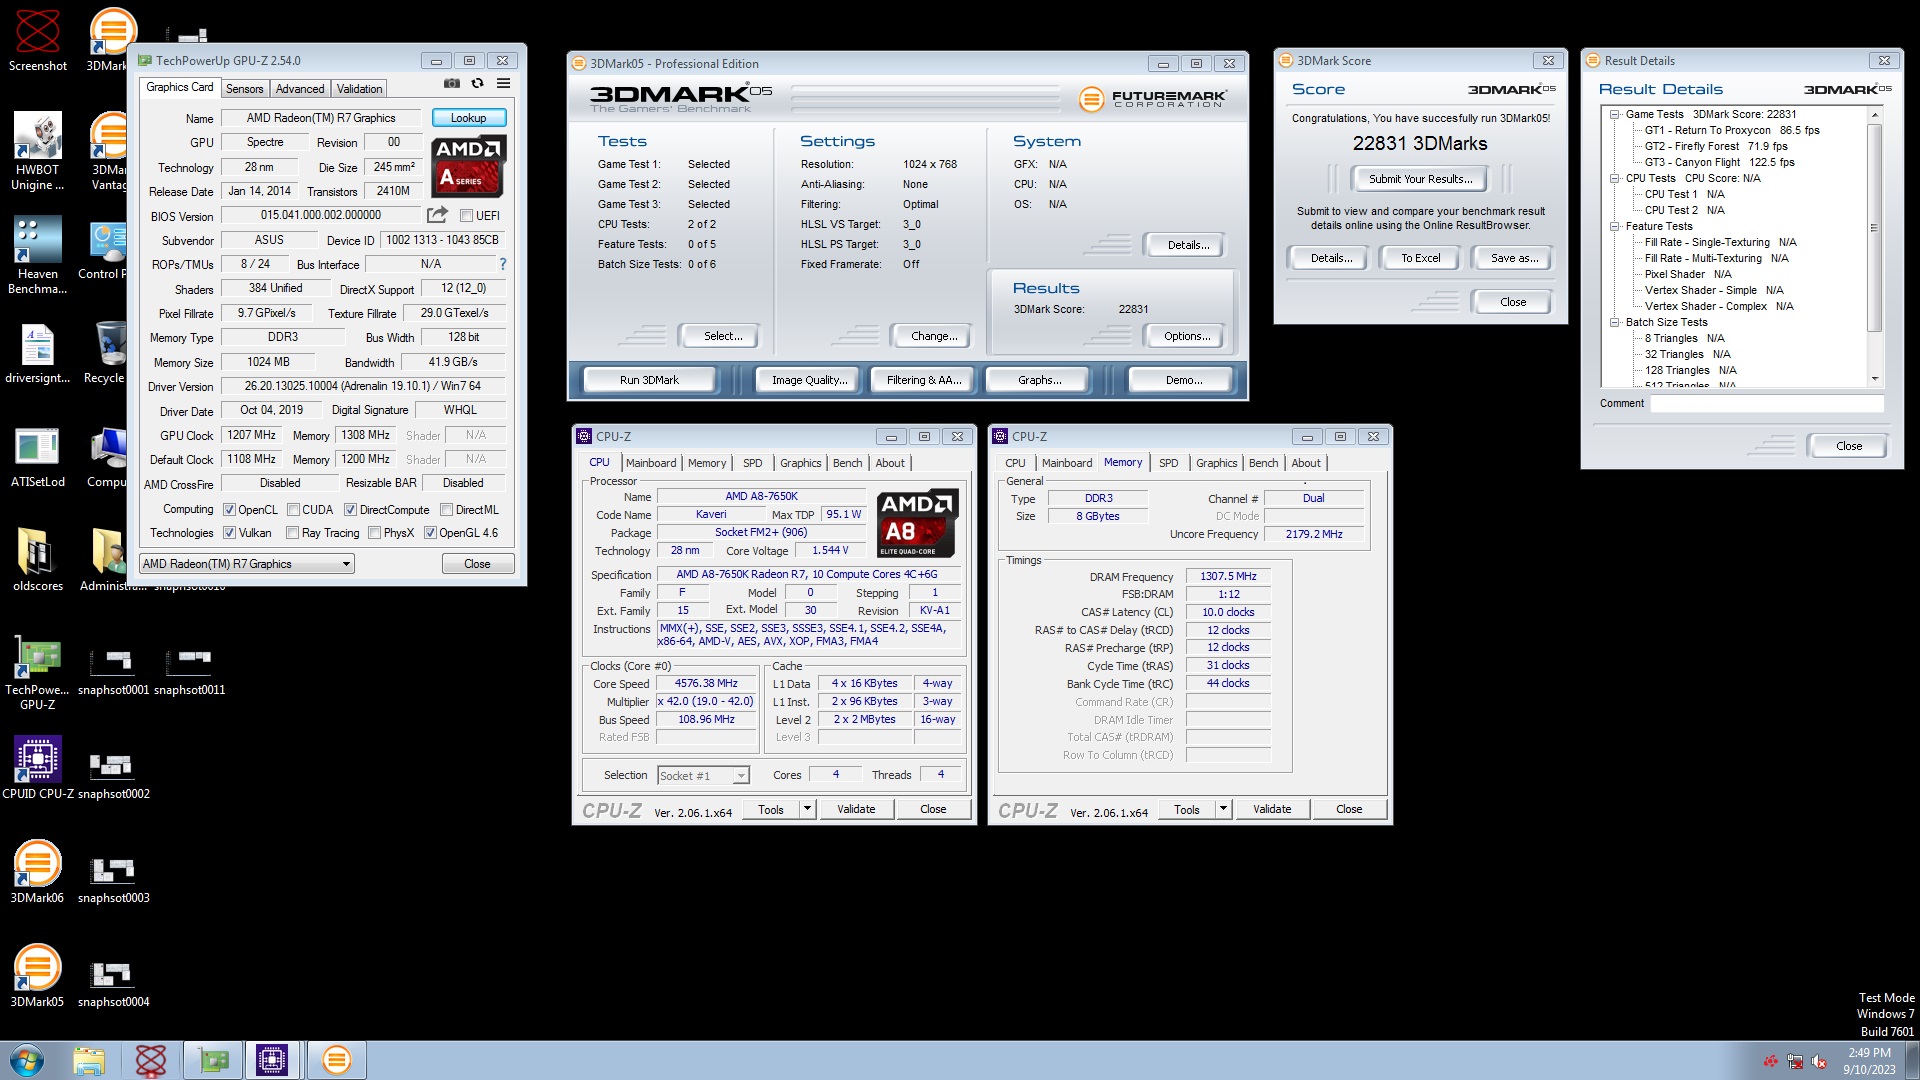Open Tools dropdown arrow in left CPU-Z
Image resolution: width=1920 pixels, height=1080 pixels.
point(807,809)
